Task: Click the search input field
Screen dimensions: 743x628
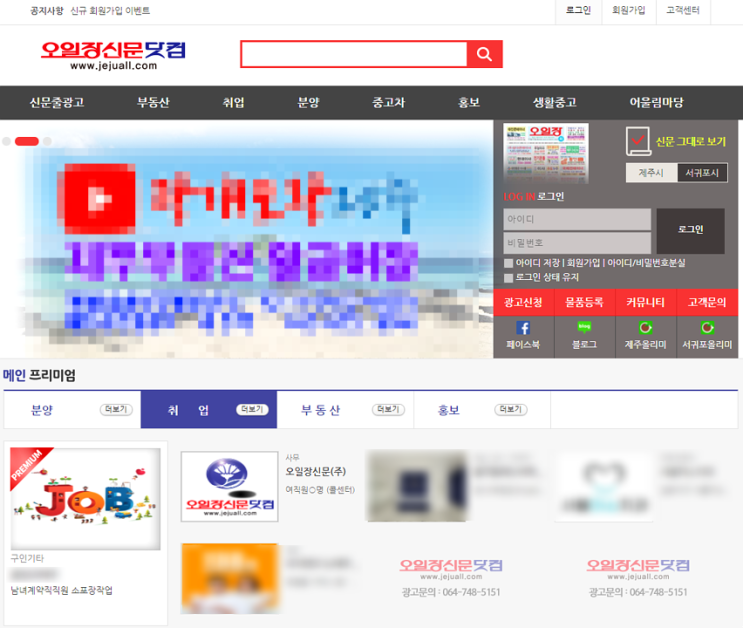Action: pyautogui.click(x=354, y=54)
